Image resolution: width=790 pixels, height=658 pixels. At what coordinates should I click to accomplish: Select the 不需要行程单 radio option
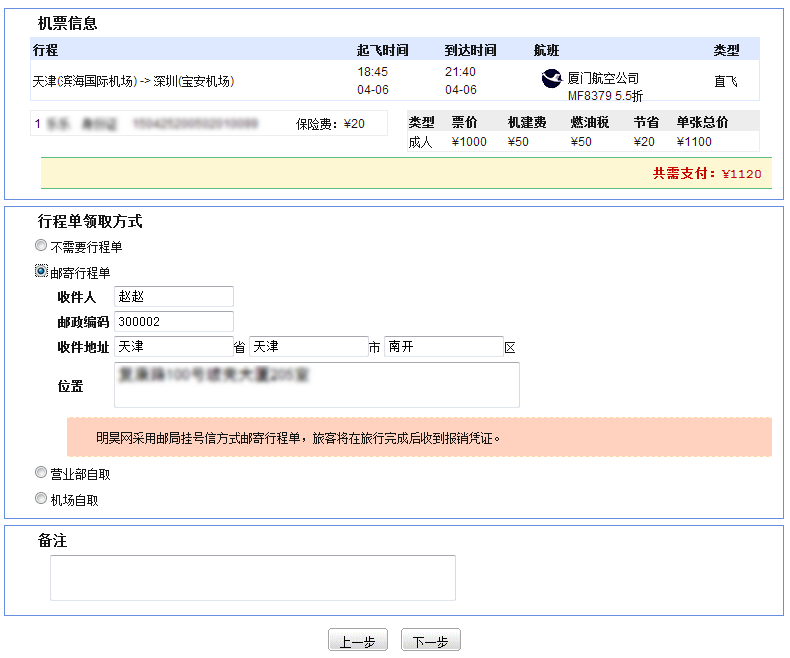41,245
